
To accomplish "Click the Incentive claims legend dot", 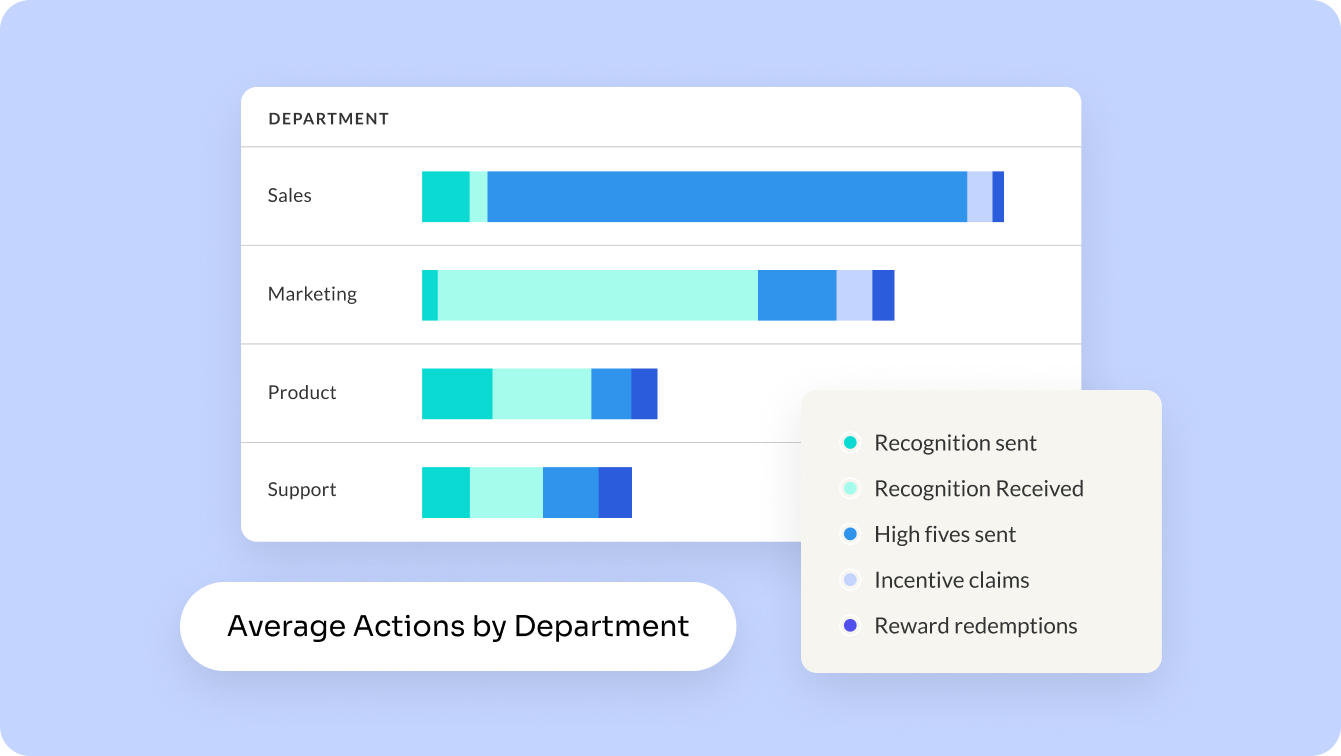I will click(850, 580).
